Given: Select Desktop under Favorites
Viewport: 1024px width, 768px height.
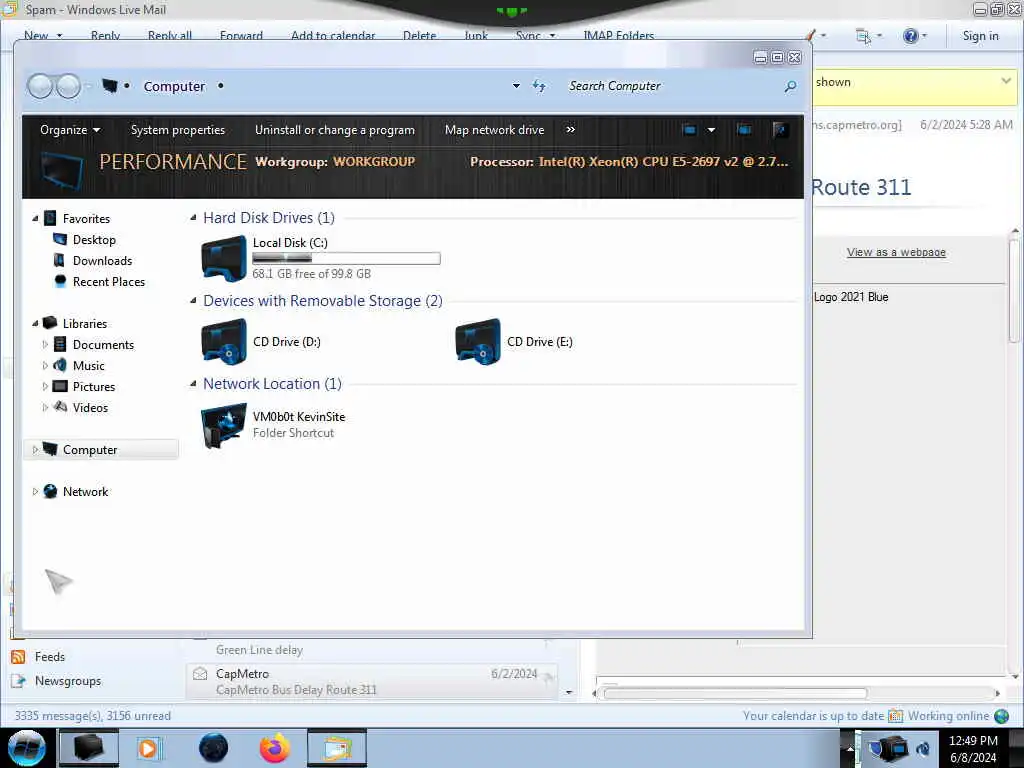Looking at the screenshot, I should [x=94, y=240].
